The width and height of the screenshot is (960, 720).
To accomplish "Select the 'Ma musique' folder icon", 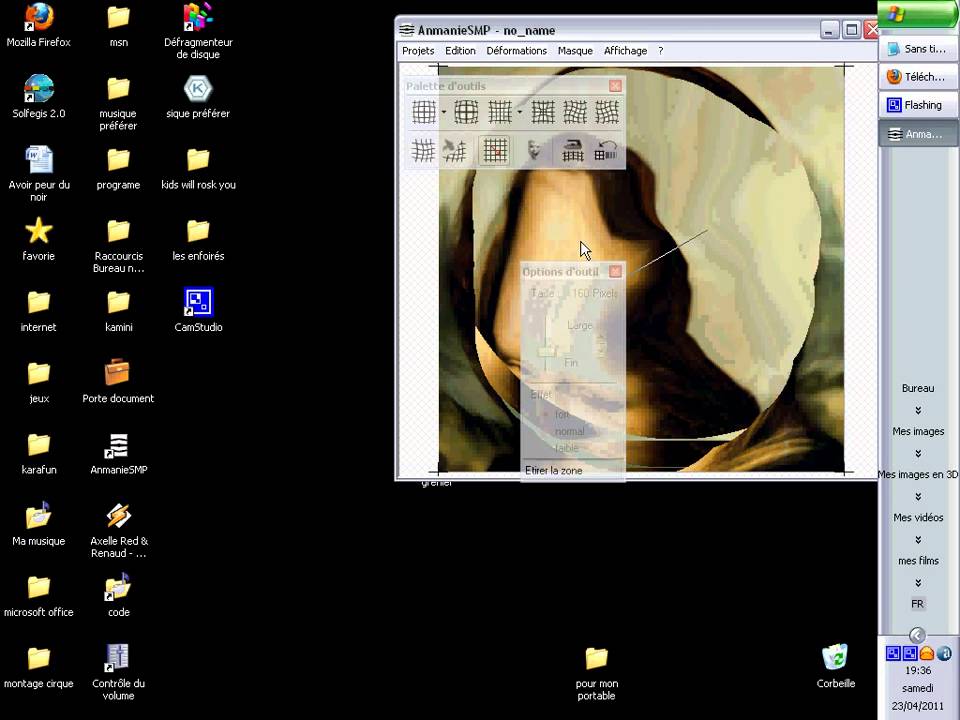I will (39, 523).
